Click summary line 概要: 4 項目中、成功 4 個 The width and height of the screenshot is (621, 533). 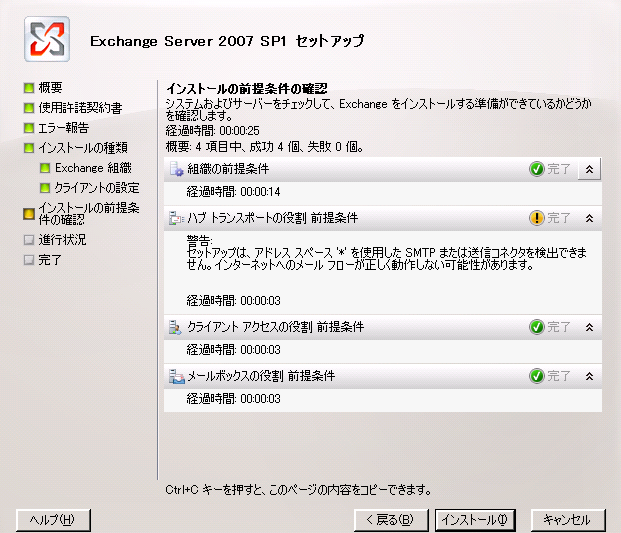[x=265, y=147]
